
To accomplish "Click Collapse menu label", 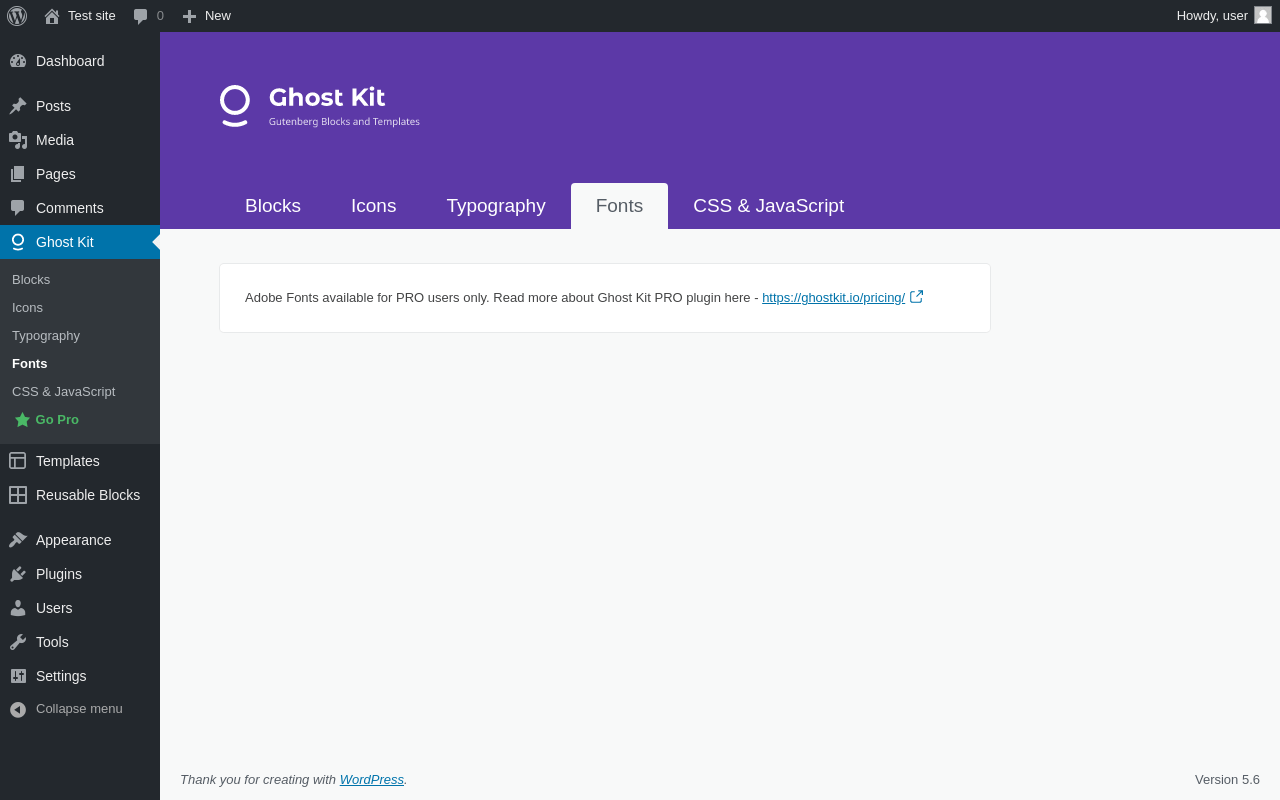I will coord(79,709).
